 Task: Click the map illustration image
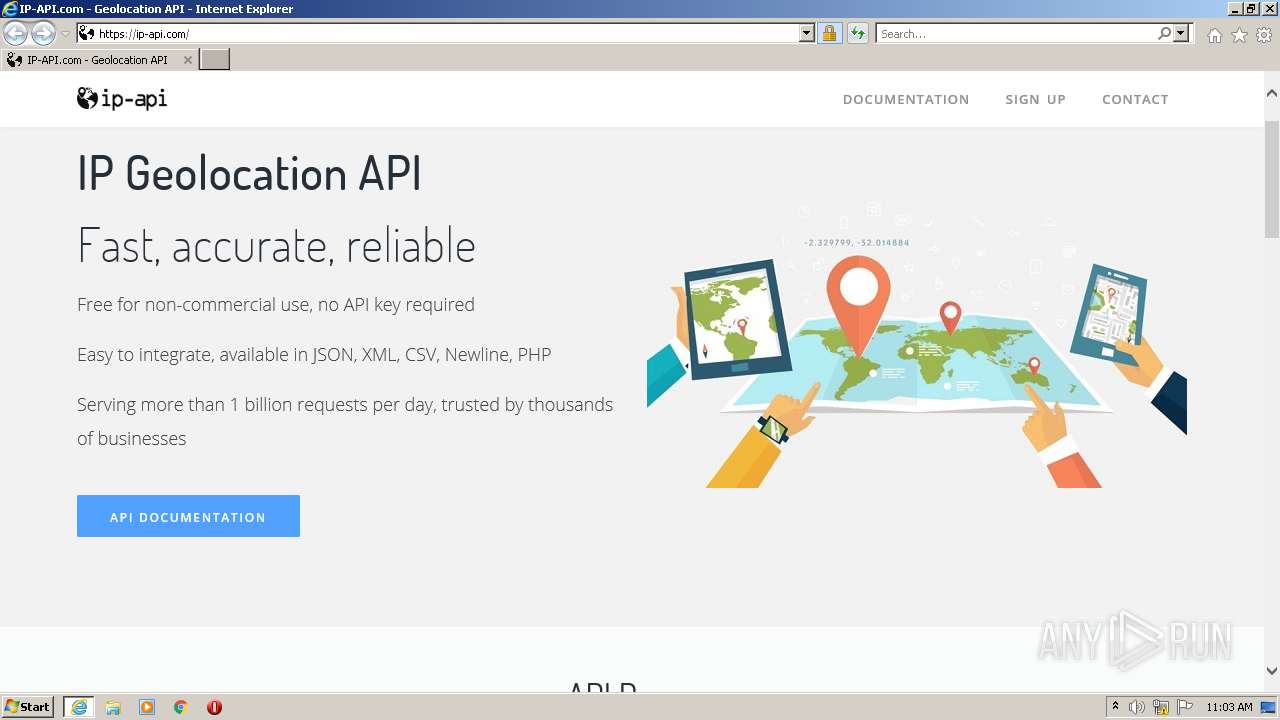click(x=917, y=345)
